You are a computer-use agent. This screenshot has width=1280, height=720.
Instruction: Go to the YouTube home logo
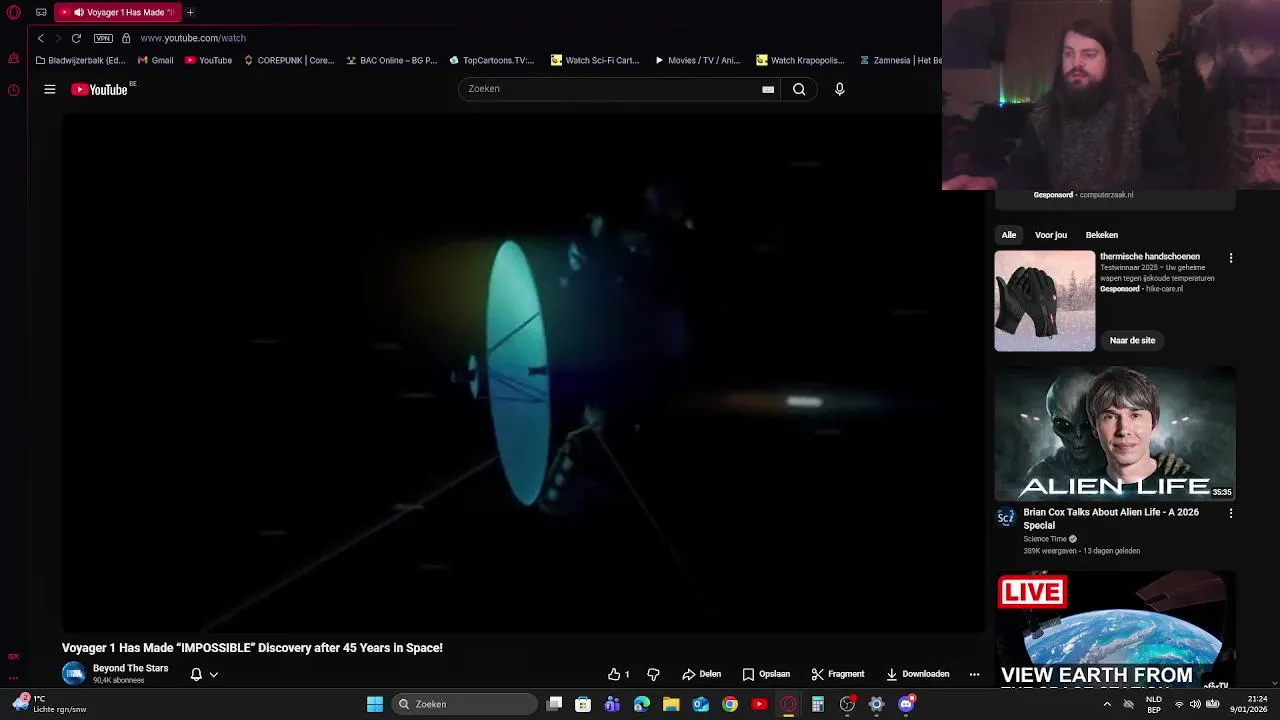click(100, 89)
